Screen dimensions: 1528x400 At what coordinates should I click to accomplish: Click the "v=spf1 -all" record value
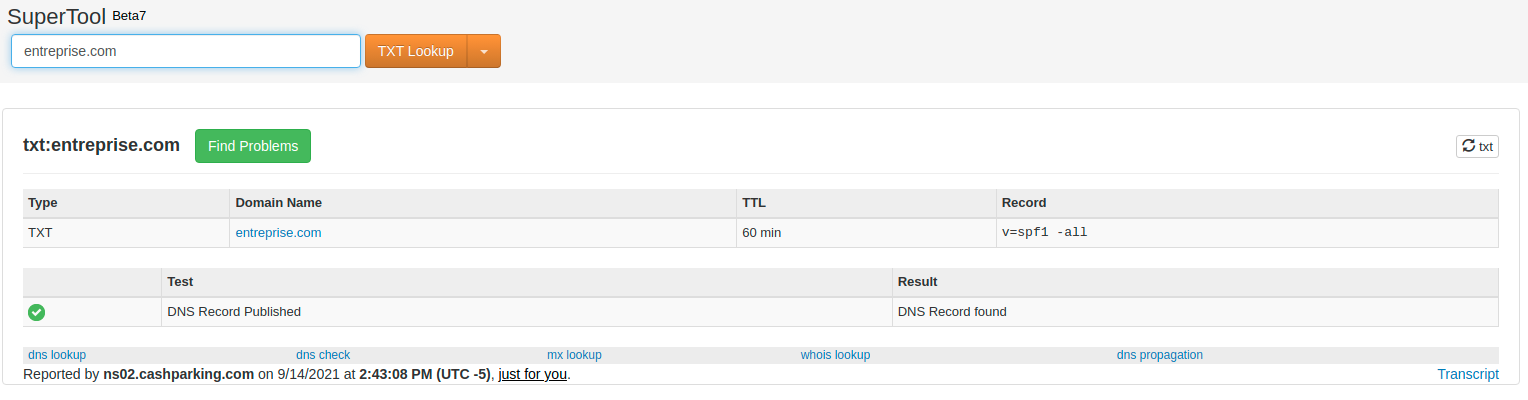click(x=1044, y=233)
